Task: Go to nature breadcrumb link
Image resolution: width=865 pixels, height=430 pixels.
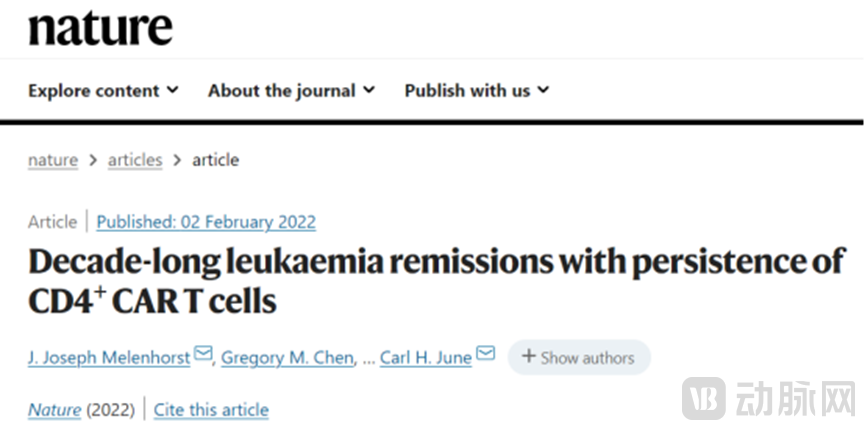Action: 52,160
